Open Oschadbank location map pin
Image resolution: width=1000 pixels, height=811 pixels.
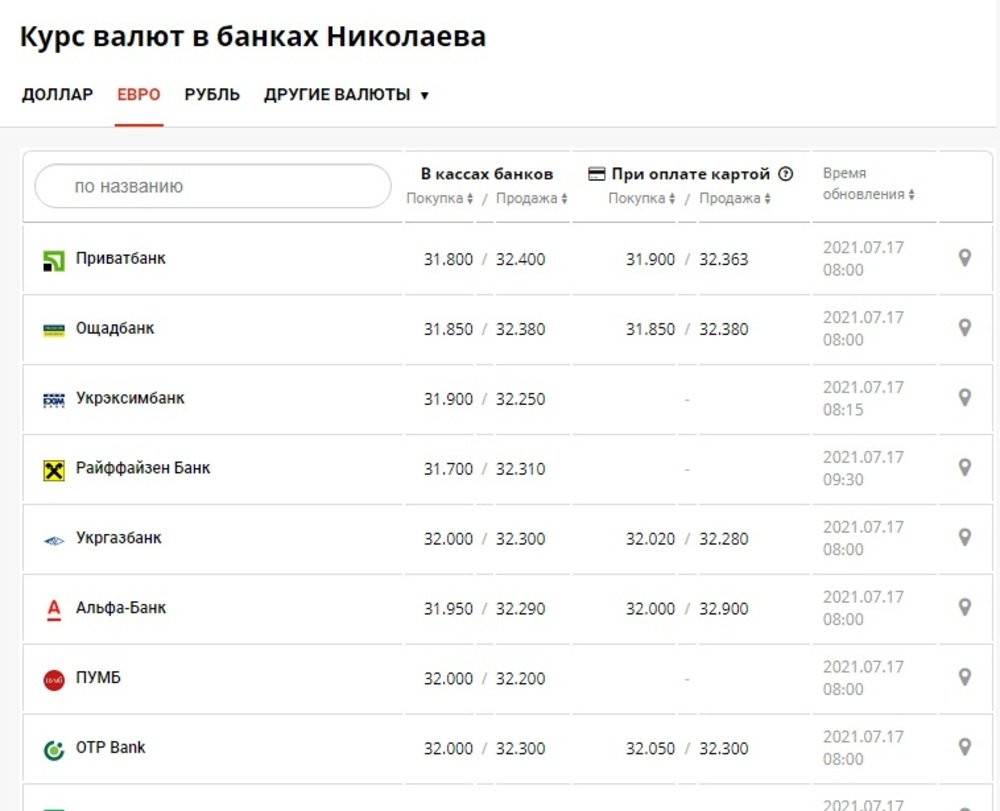tap(965, 328)
